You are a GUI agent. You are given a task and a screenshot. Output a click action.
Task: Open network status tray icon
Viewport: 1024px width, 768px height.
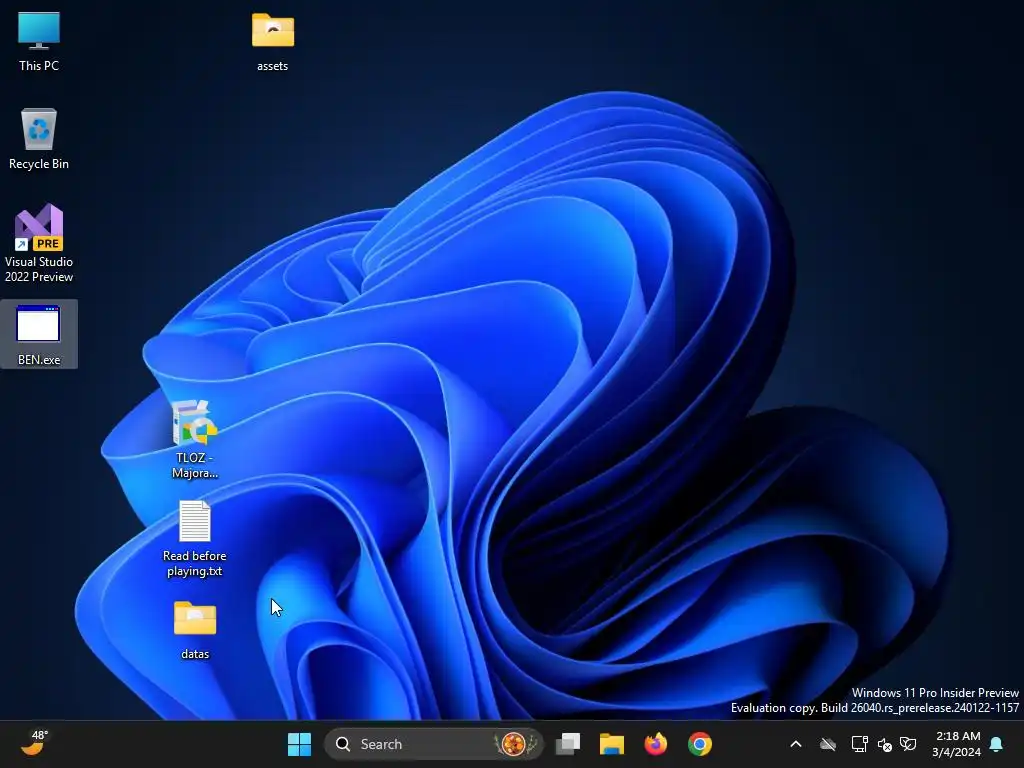859,744
